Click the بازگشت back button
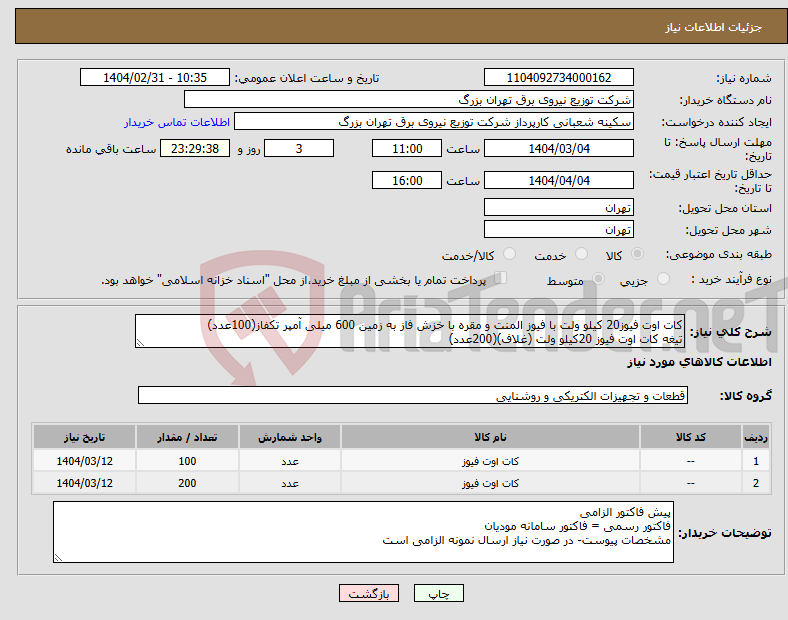This screenshot has height=620, width=788. (369, 593)
